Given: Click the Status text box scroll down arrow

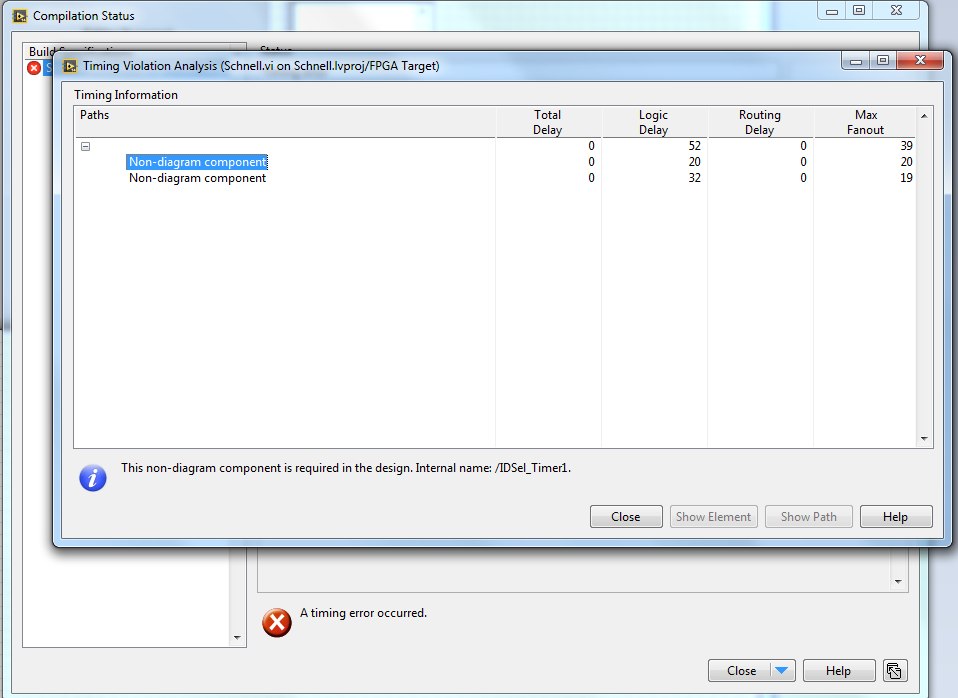Looking at the screenshot, I should click(898, 582).
